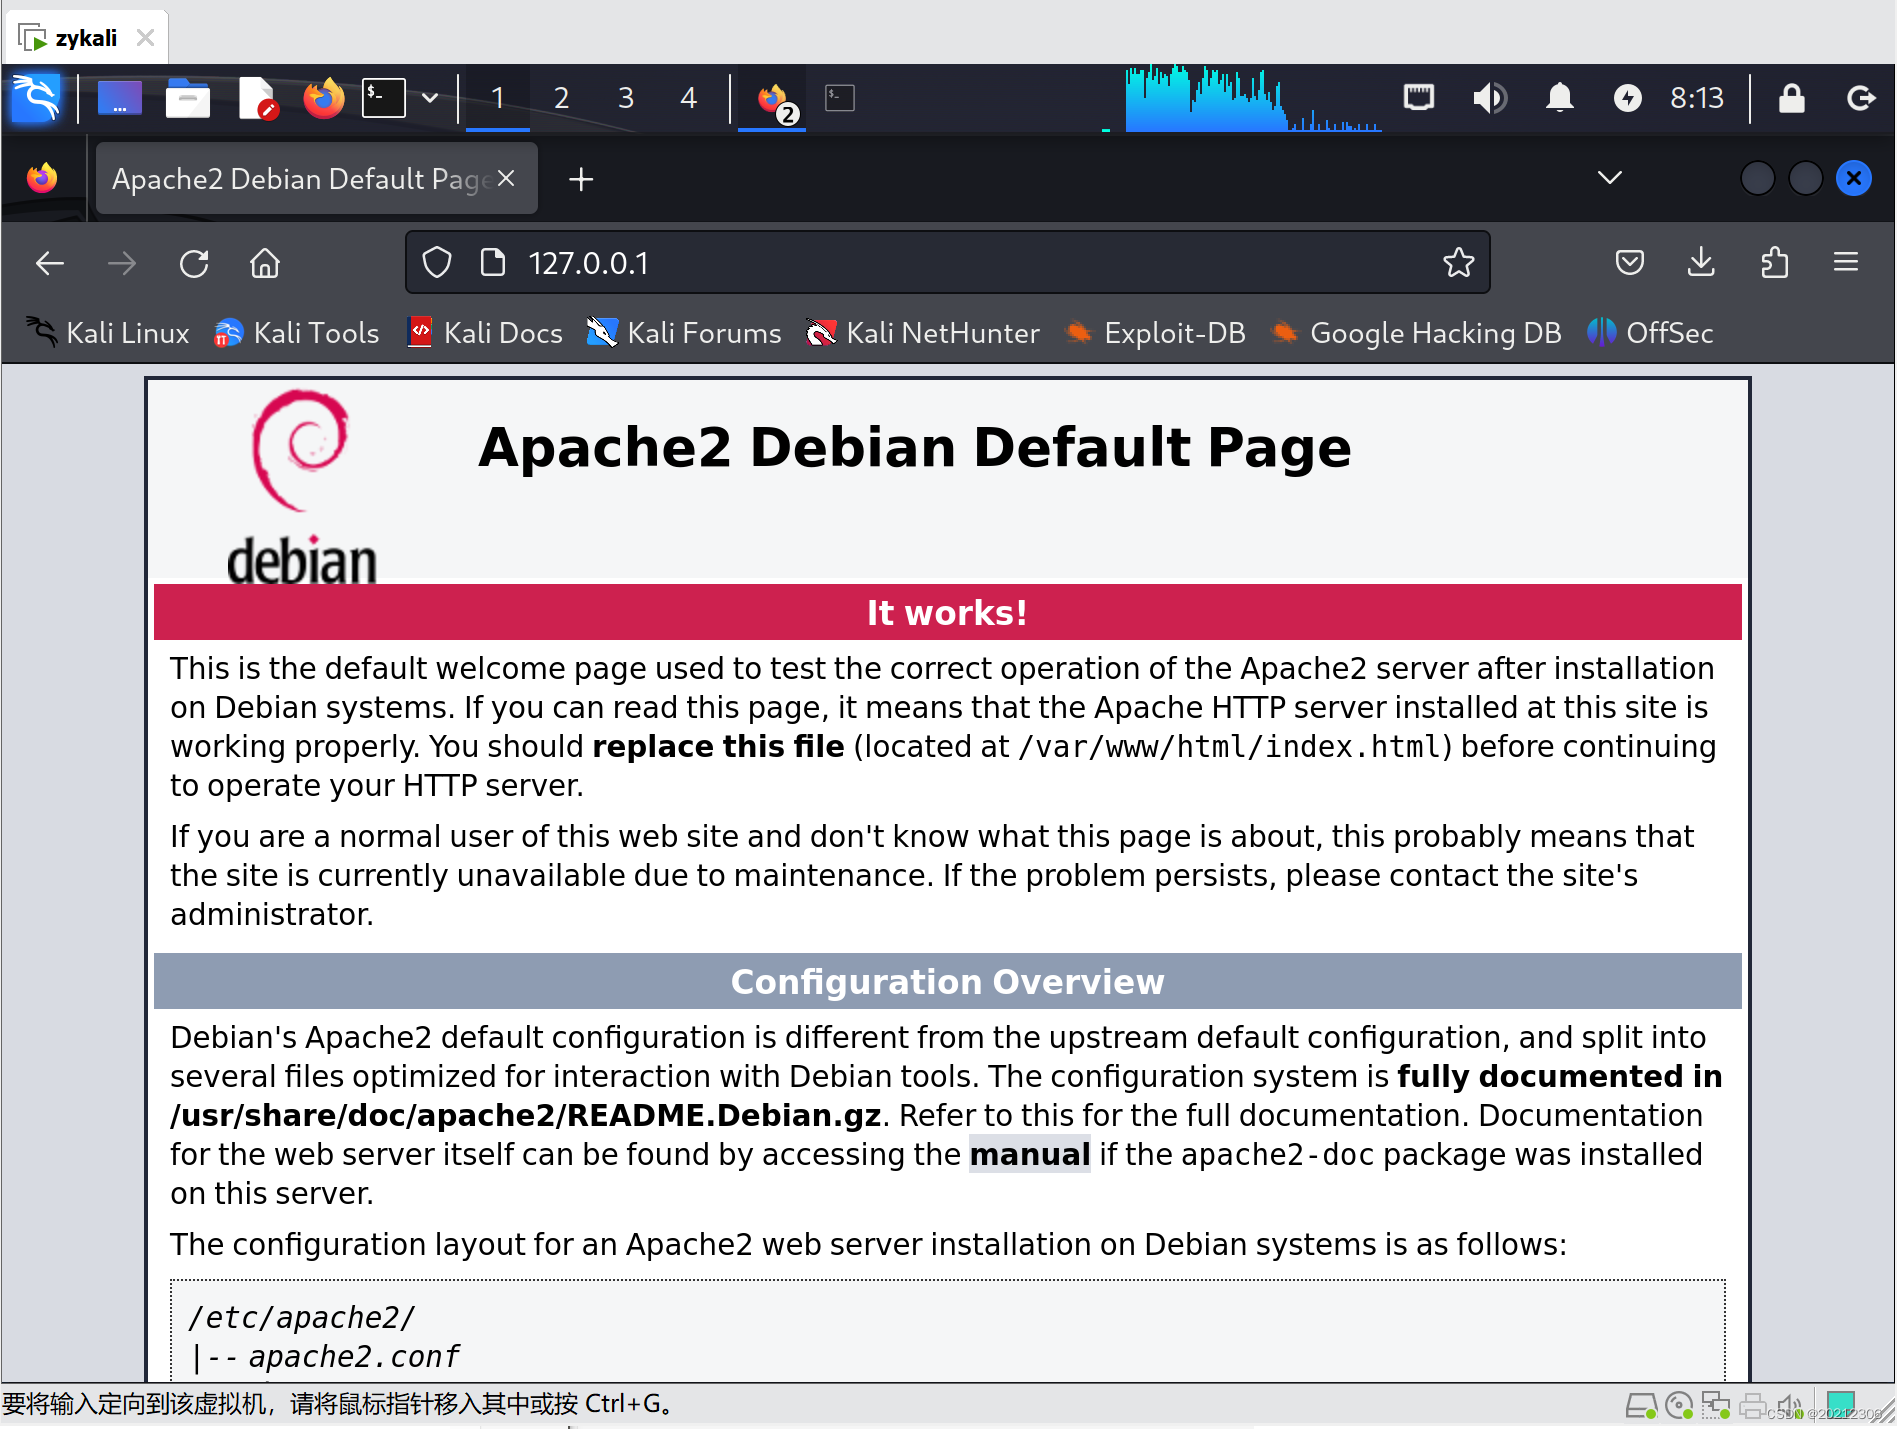
Task: Open the power manager lightning icon
Action: (1628, 98)
